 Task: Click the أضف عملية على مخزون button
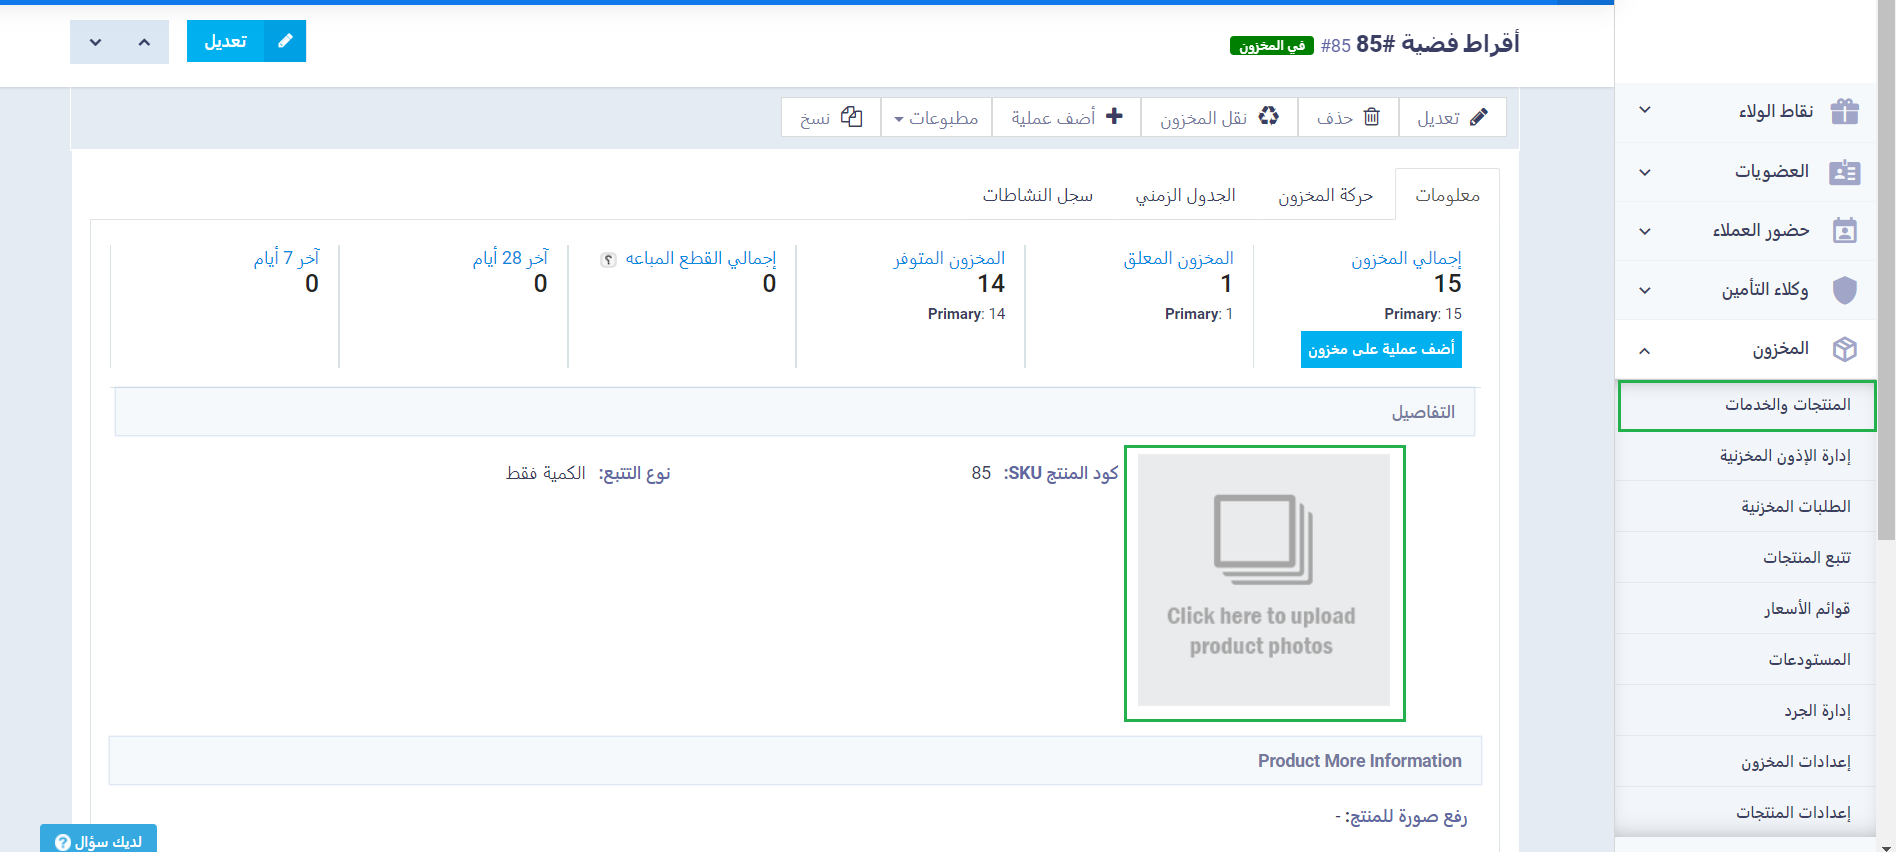pyautogui.click(x=1380, y=349)
